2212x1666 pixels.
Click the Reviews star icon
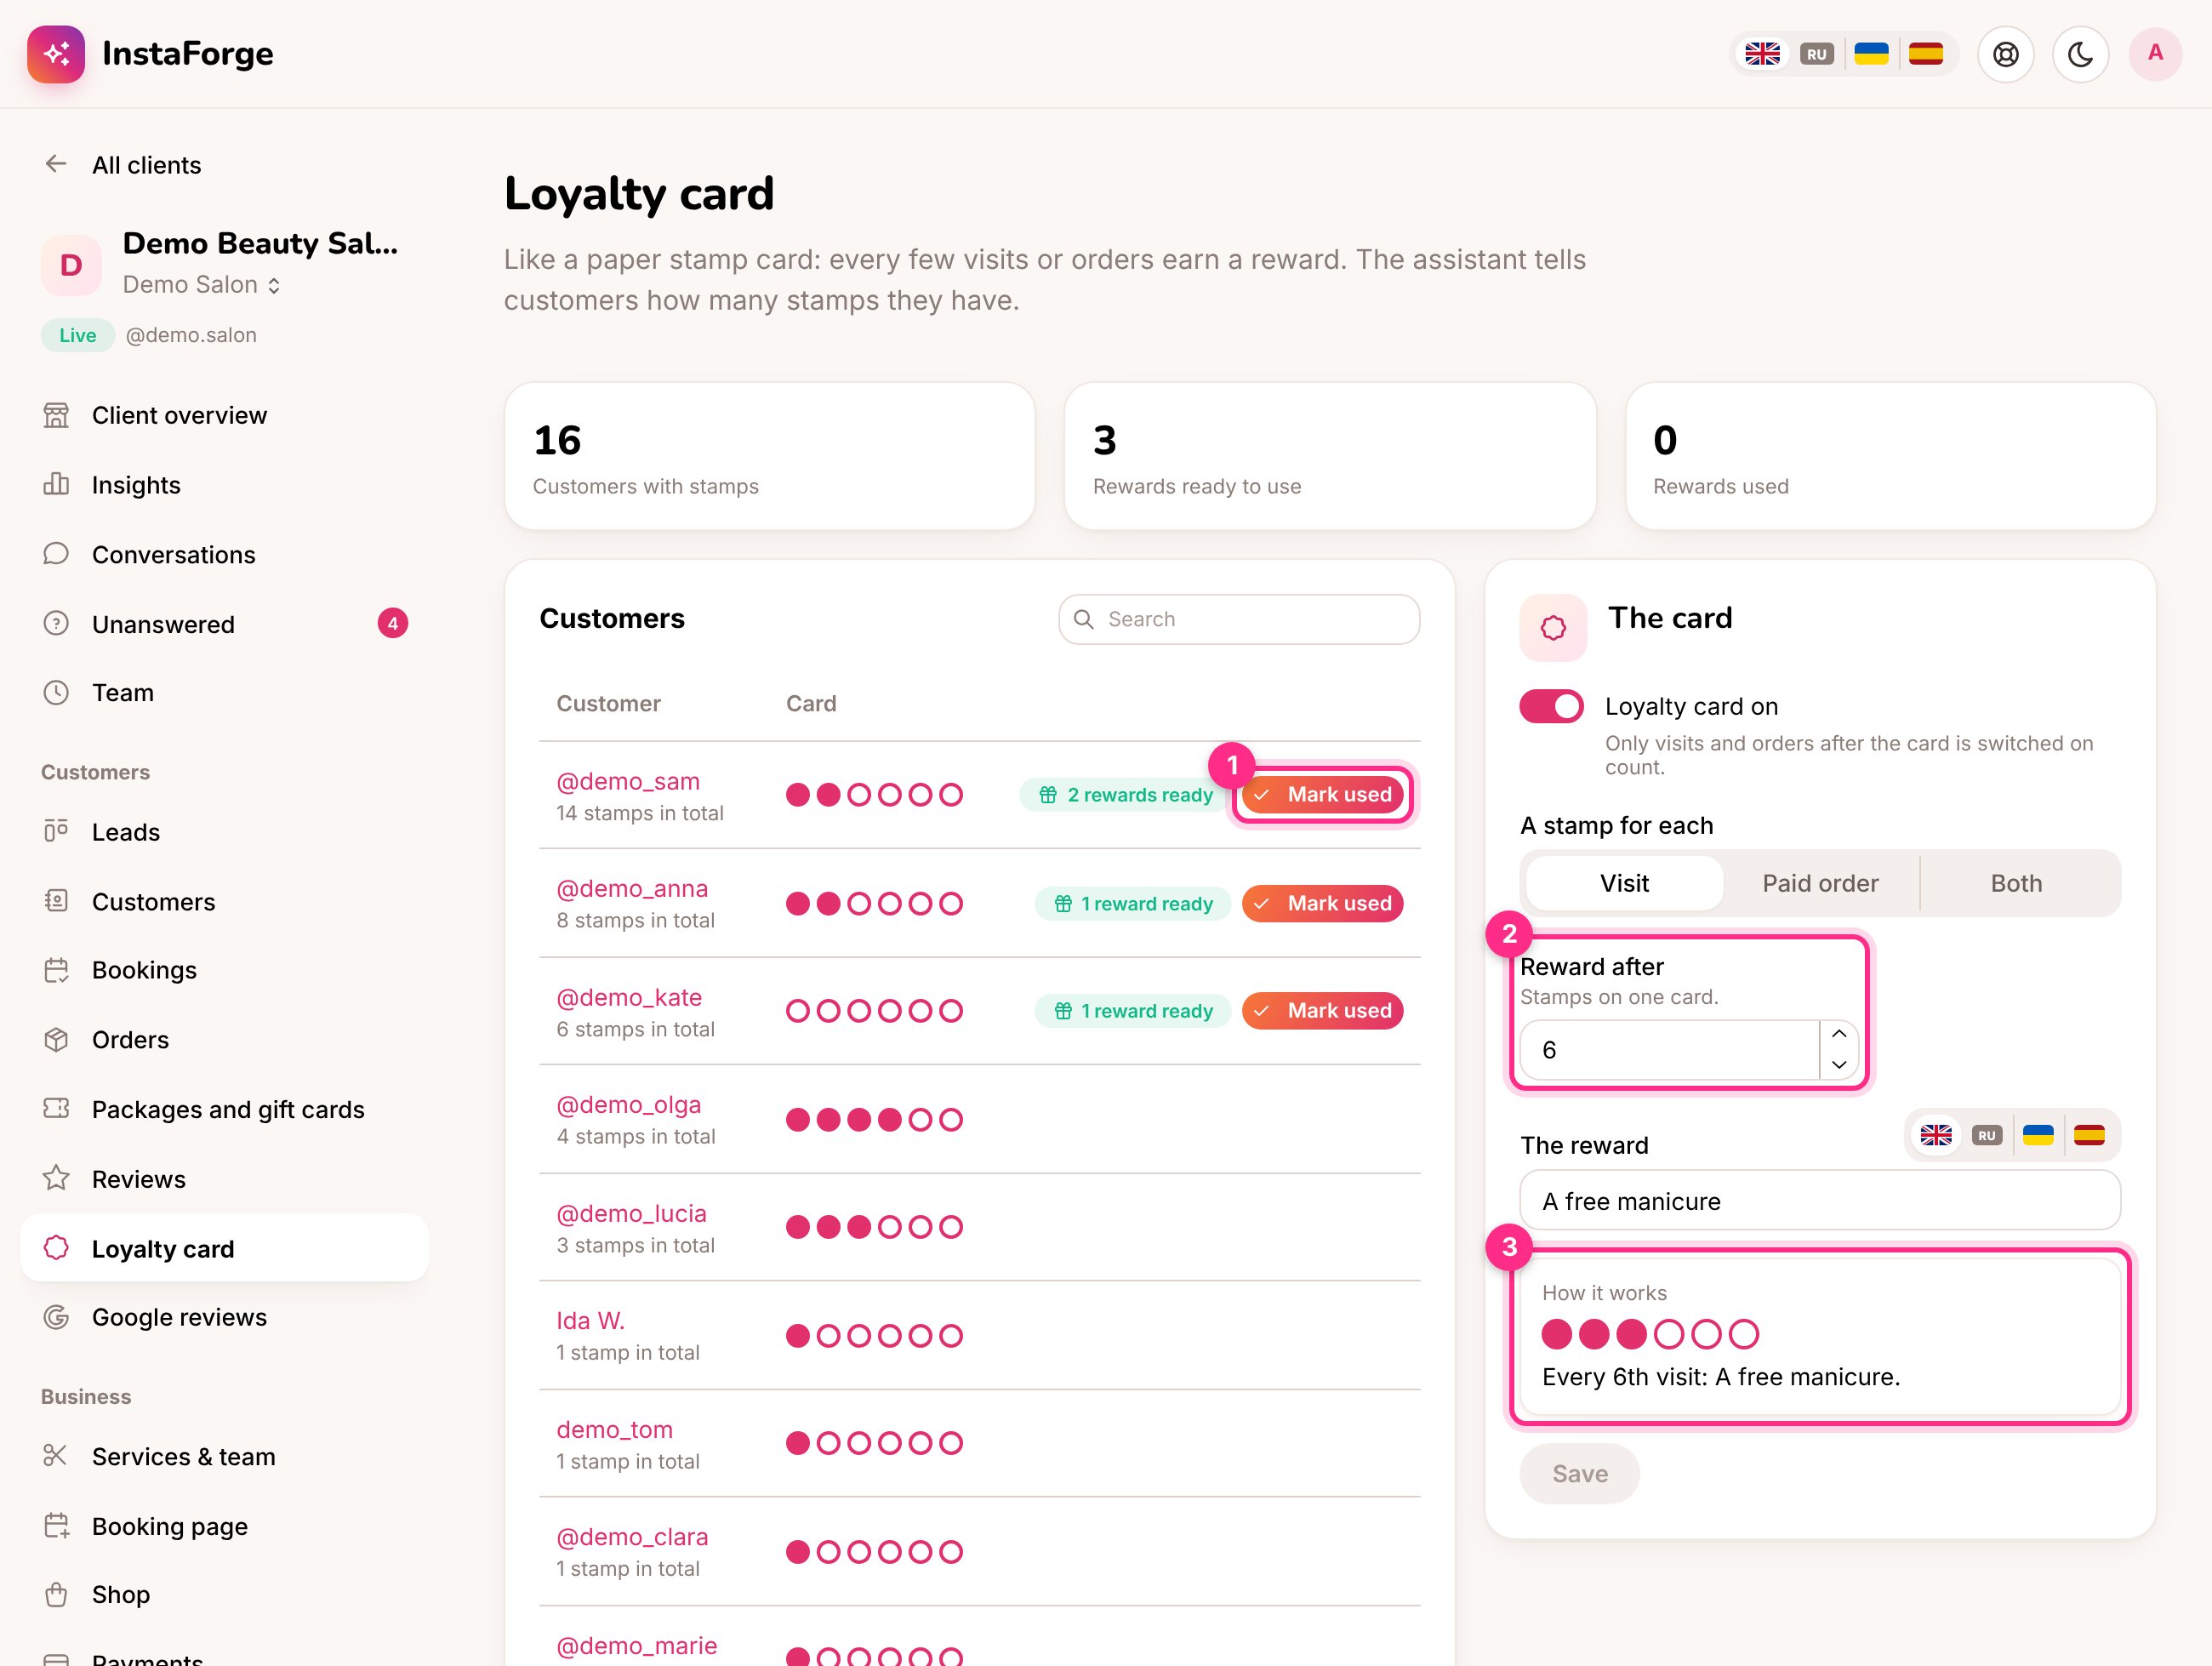click(x=56, y=1179)
